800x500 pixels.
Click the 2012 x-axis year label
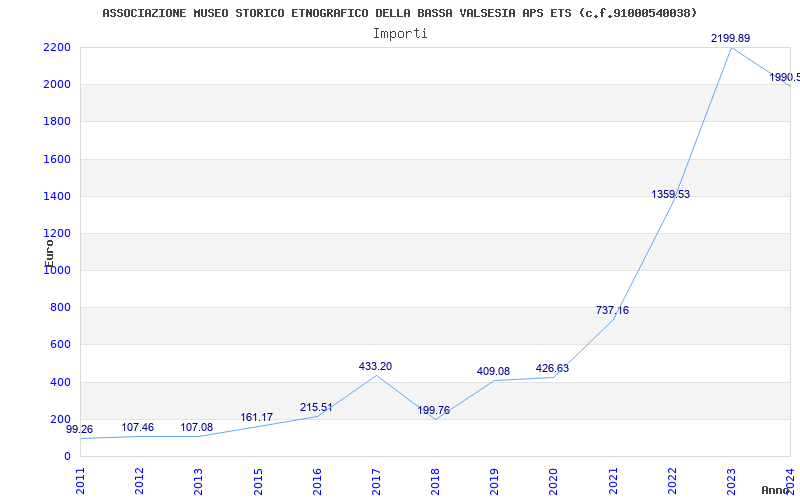point(139,481)
